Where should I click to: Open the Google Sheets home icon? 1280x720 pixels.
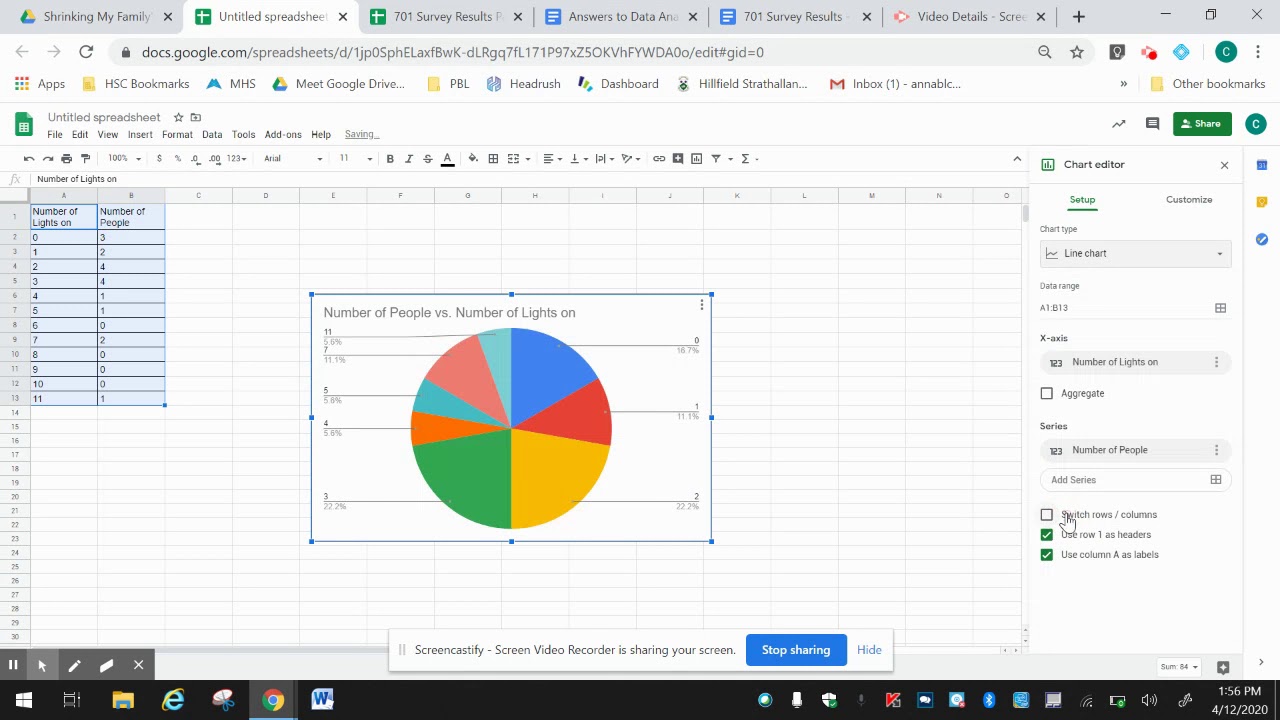click(24, 124)
